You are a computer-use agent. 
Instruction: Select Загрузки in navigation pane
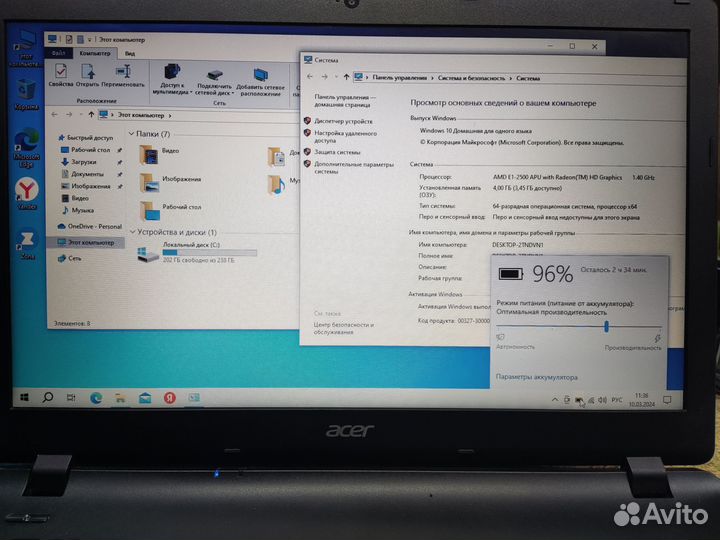coord(79,162)
